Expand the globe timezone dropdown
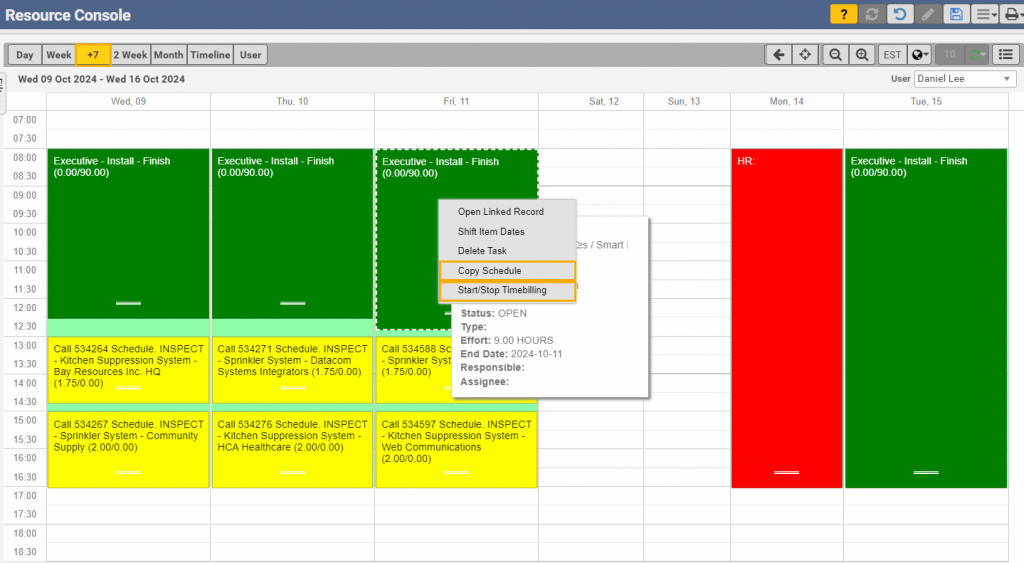 (x=920, y=55)
